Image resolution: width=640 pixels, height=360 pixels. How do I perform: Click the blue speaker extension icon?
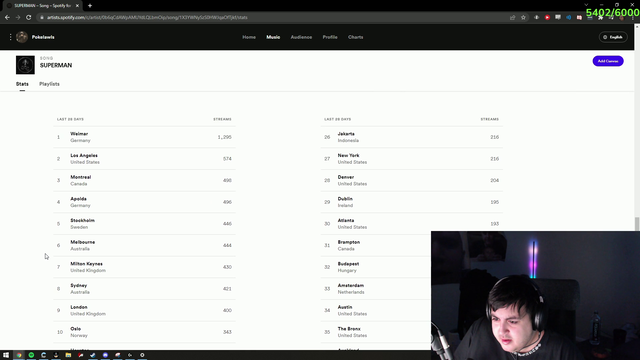coord(569,18)
